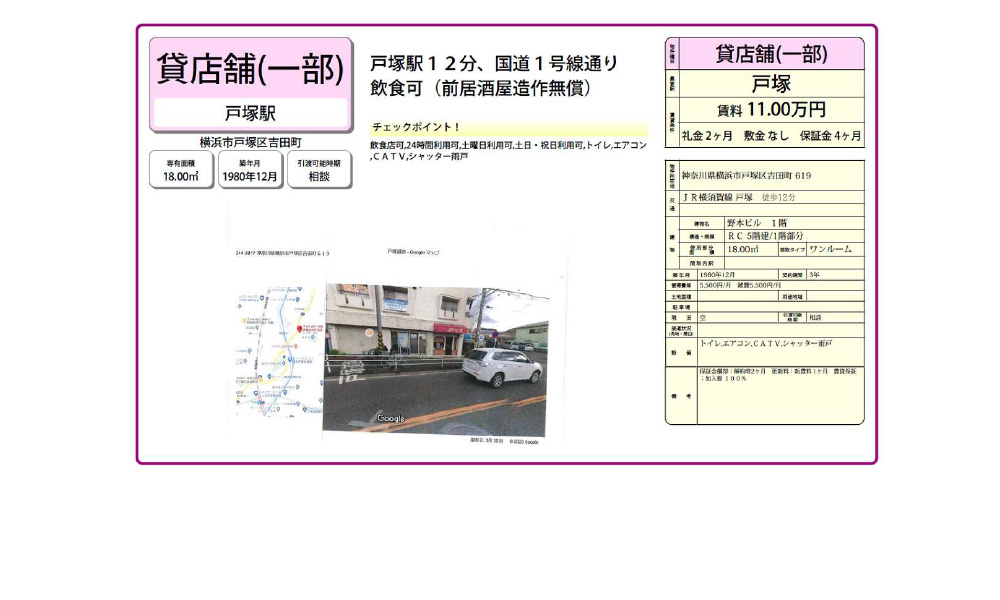Select the 間取タイプ ワンルーム cell
Screen dimensions: 1000x600
click(x=832, y=248)
